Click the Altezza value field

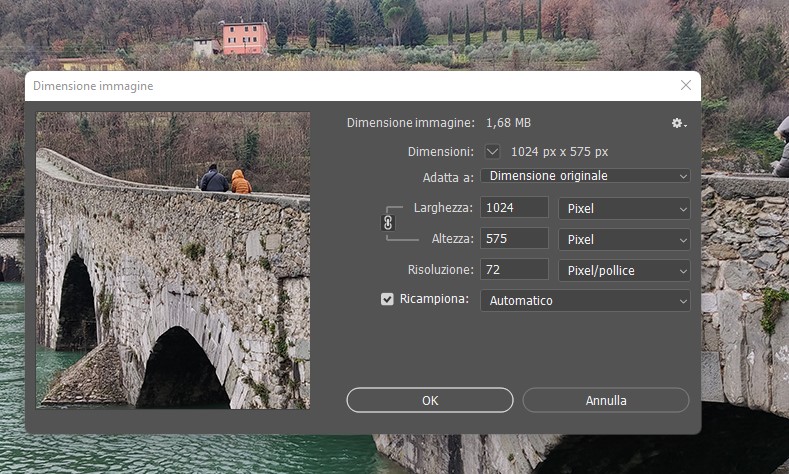click(x=514, y=240)
